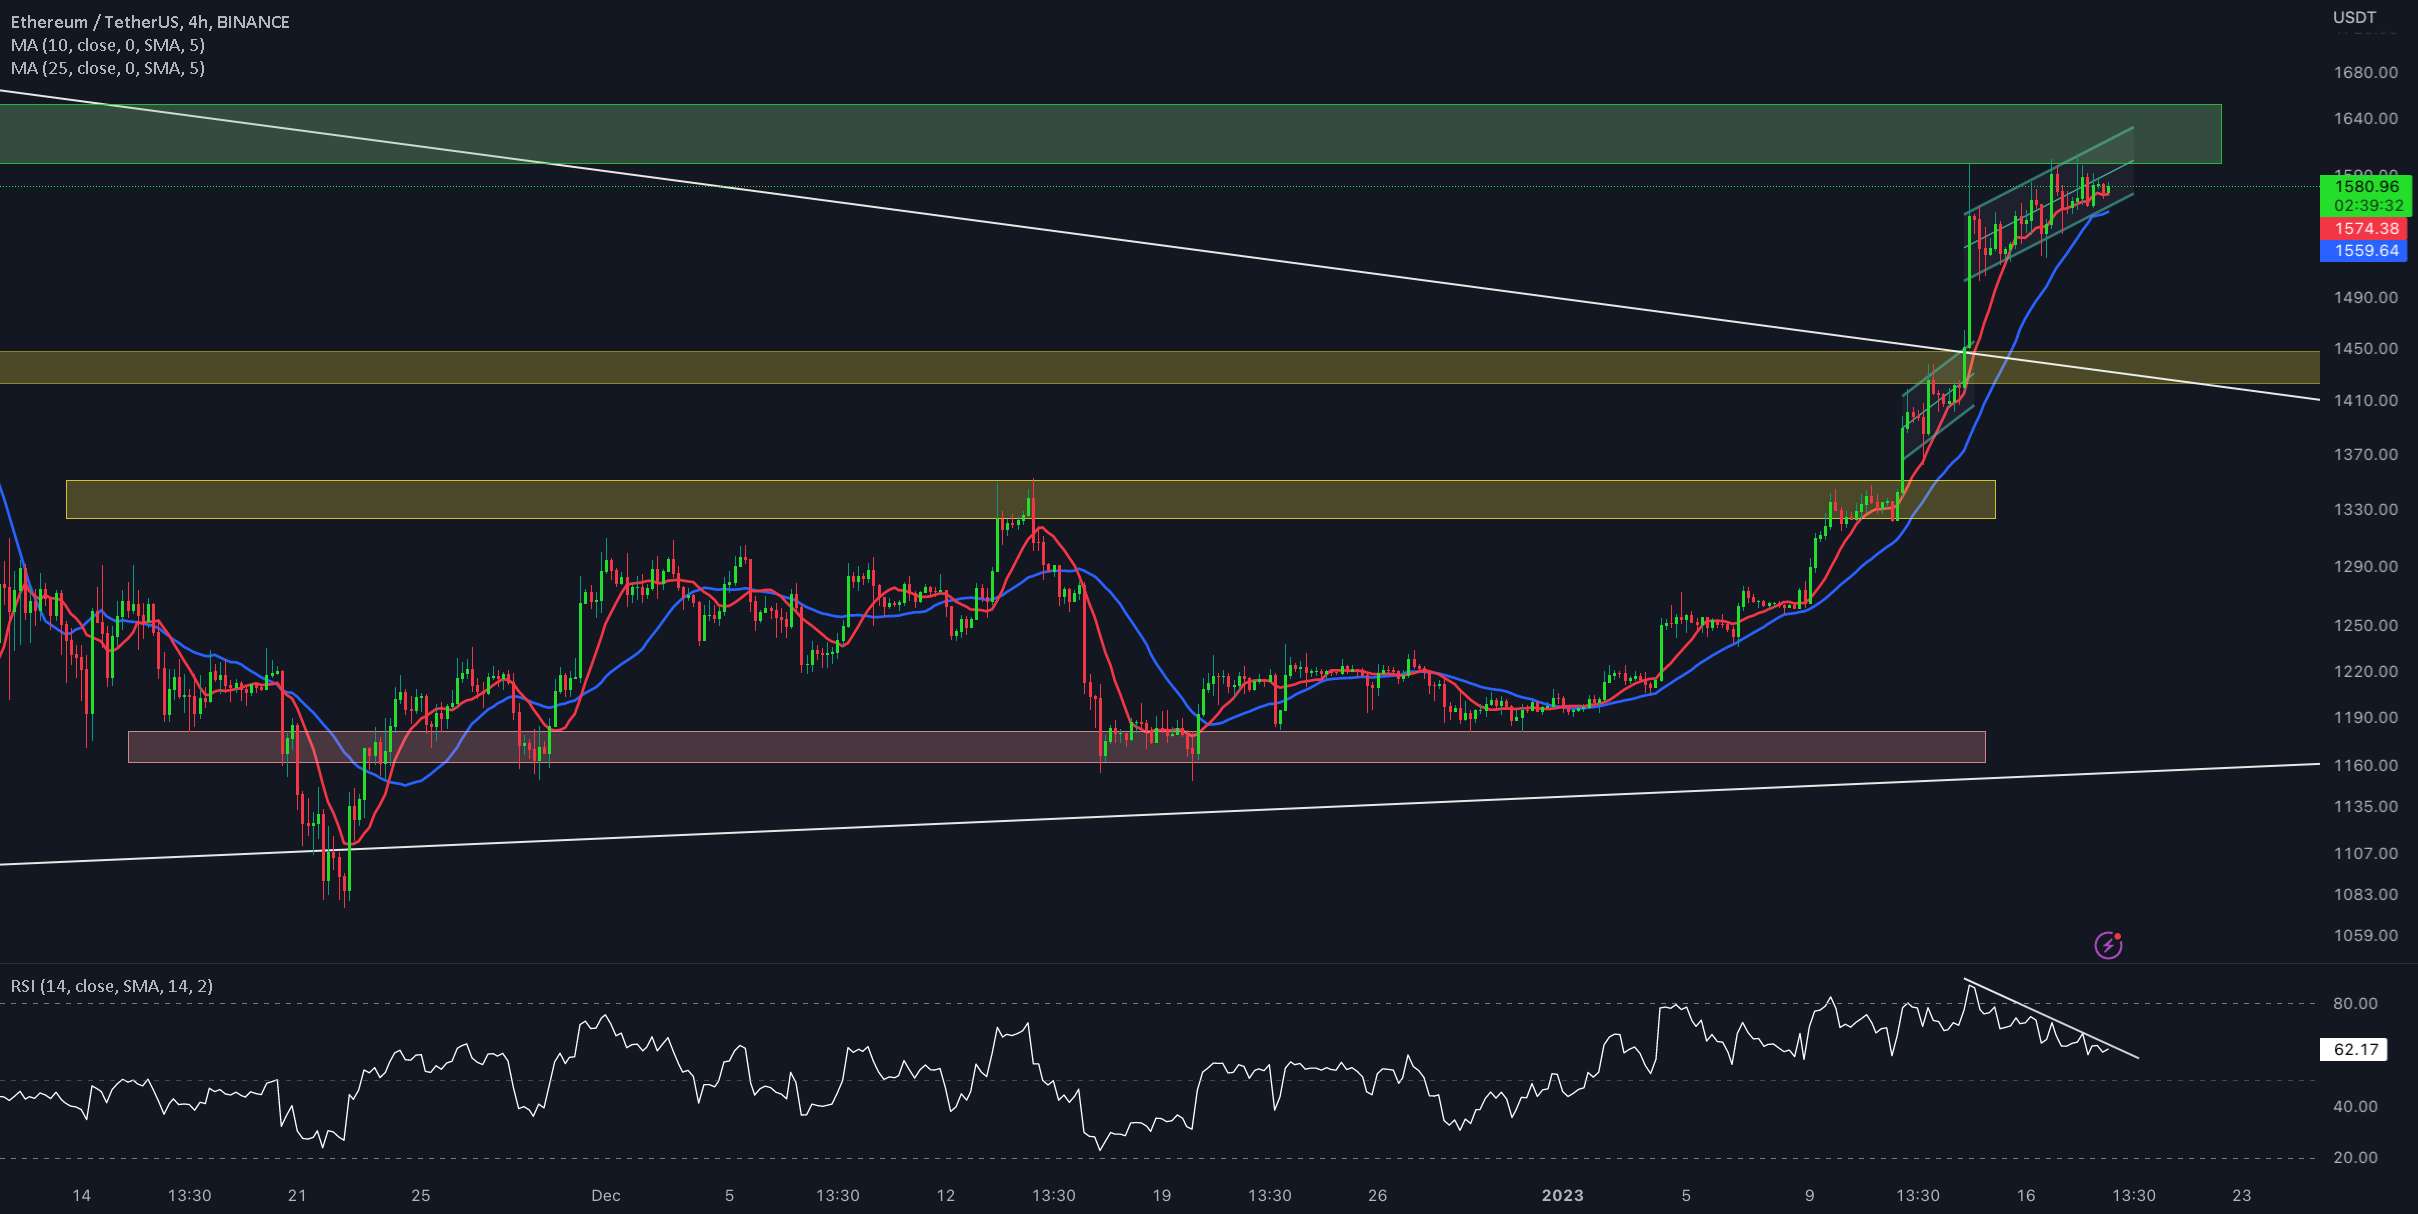The height and width of the screenshot is (1214, 2418).
Task: Click the 1220.00 price axis label
Action: 2365,671
